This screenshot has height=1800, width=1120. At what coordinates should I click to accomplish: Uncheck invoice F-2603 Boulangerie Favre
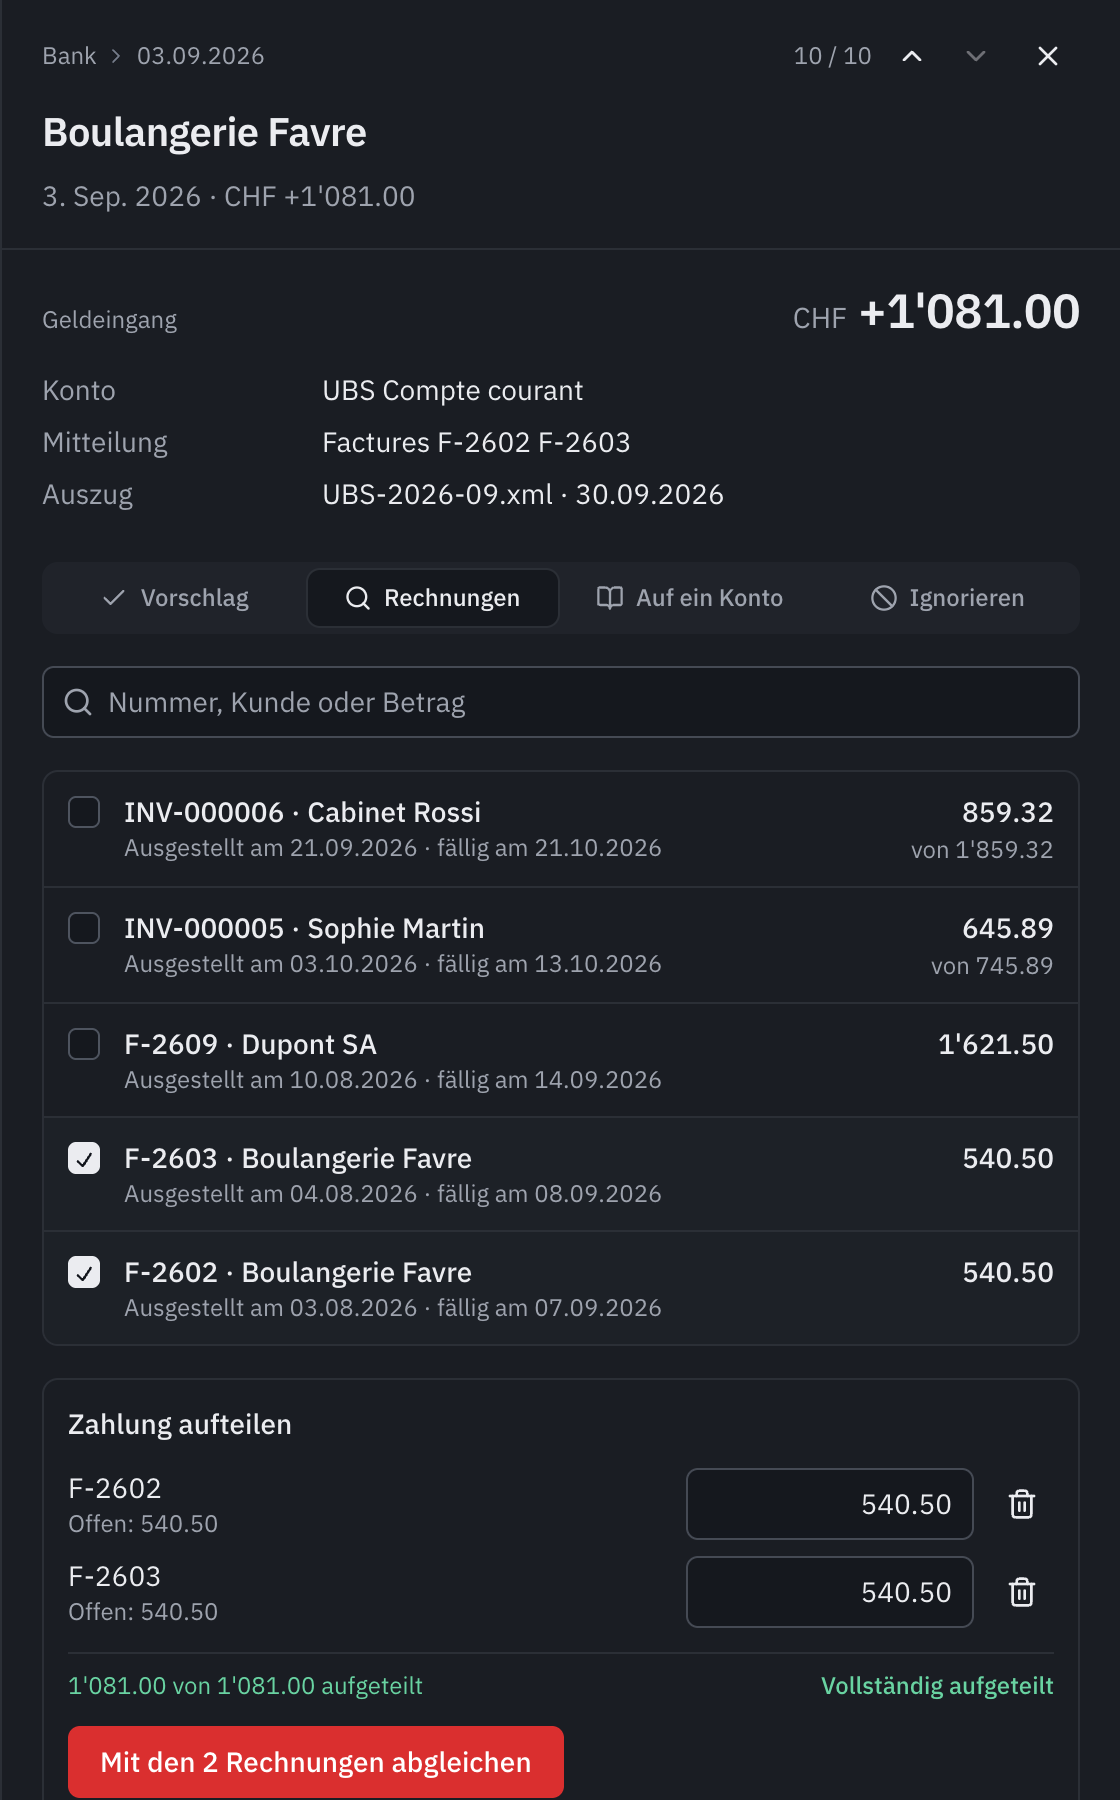click(x=84, y=1158)
